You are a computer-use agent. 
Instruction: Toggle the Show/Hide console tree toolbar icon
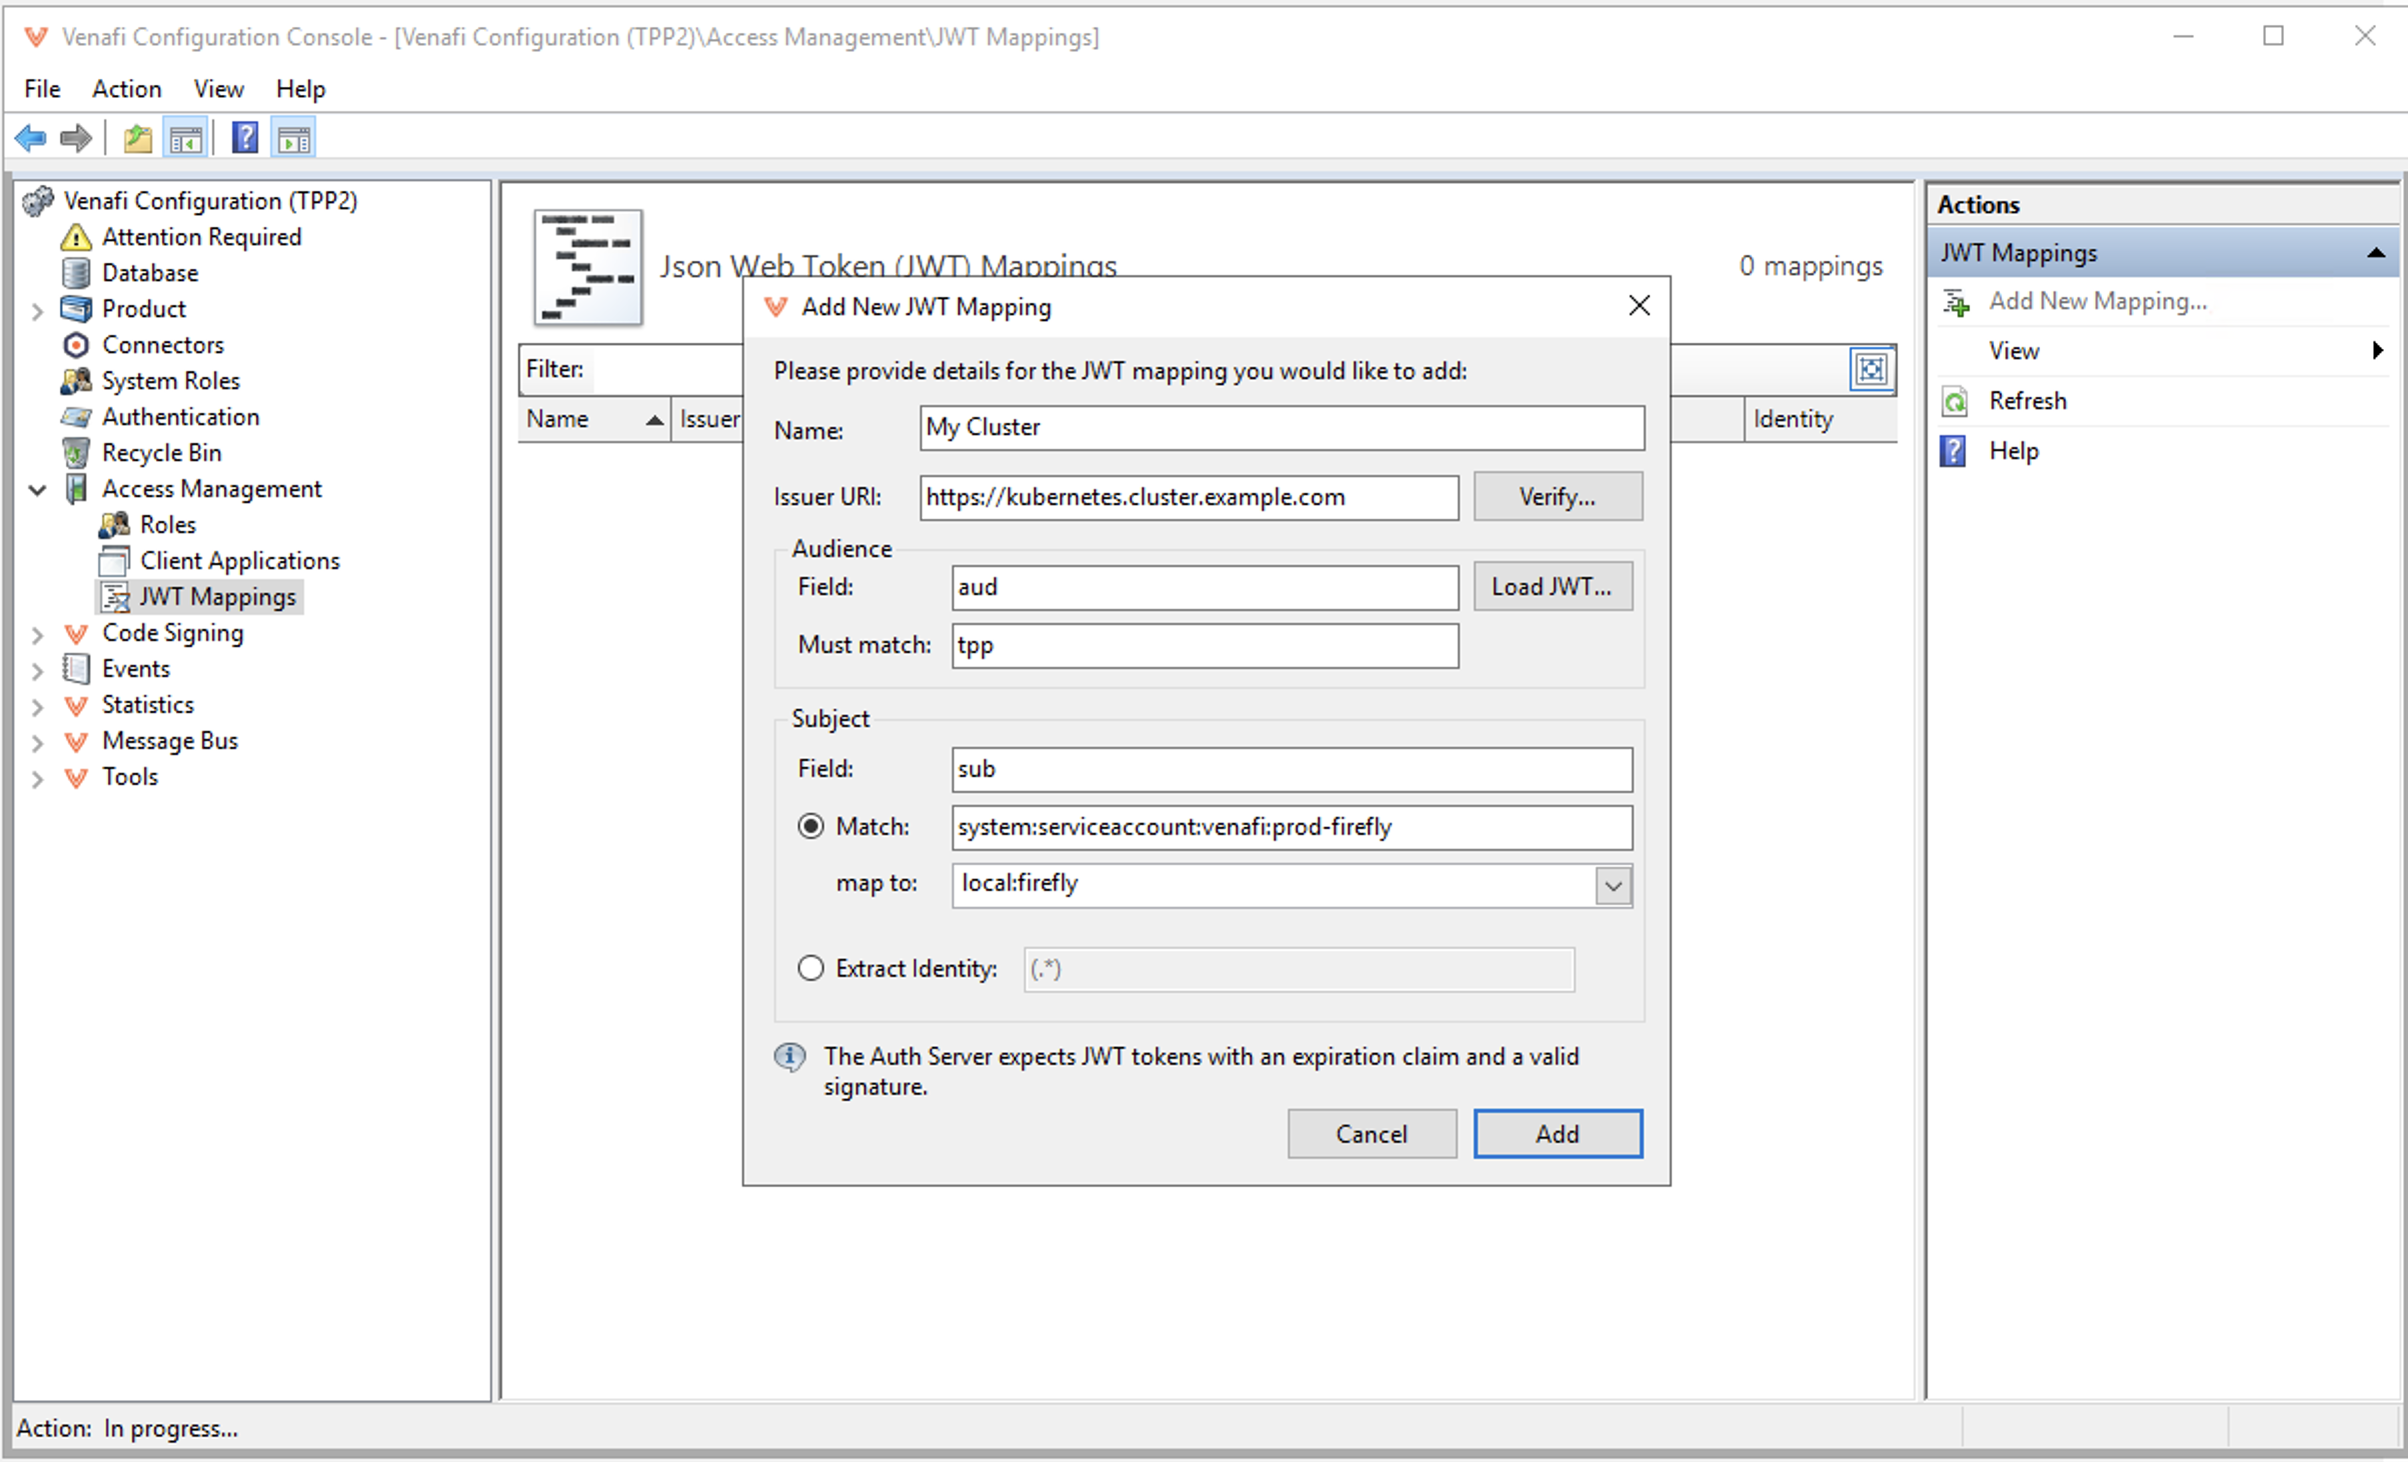pos(186,138)
